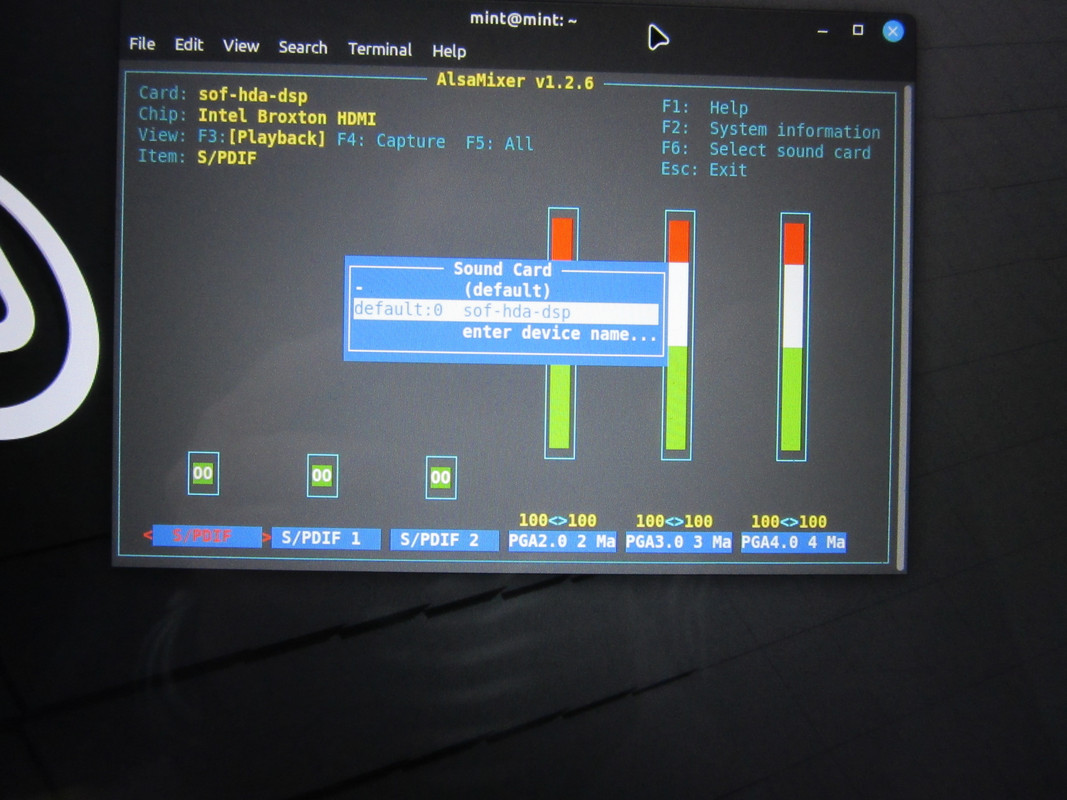Select the (default) sound card entry
Viewport: 1067px width, 800px height.
[x=507, y=290]
